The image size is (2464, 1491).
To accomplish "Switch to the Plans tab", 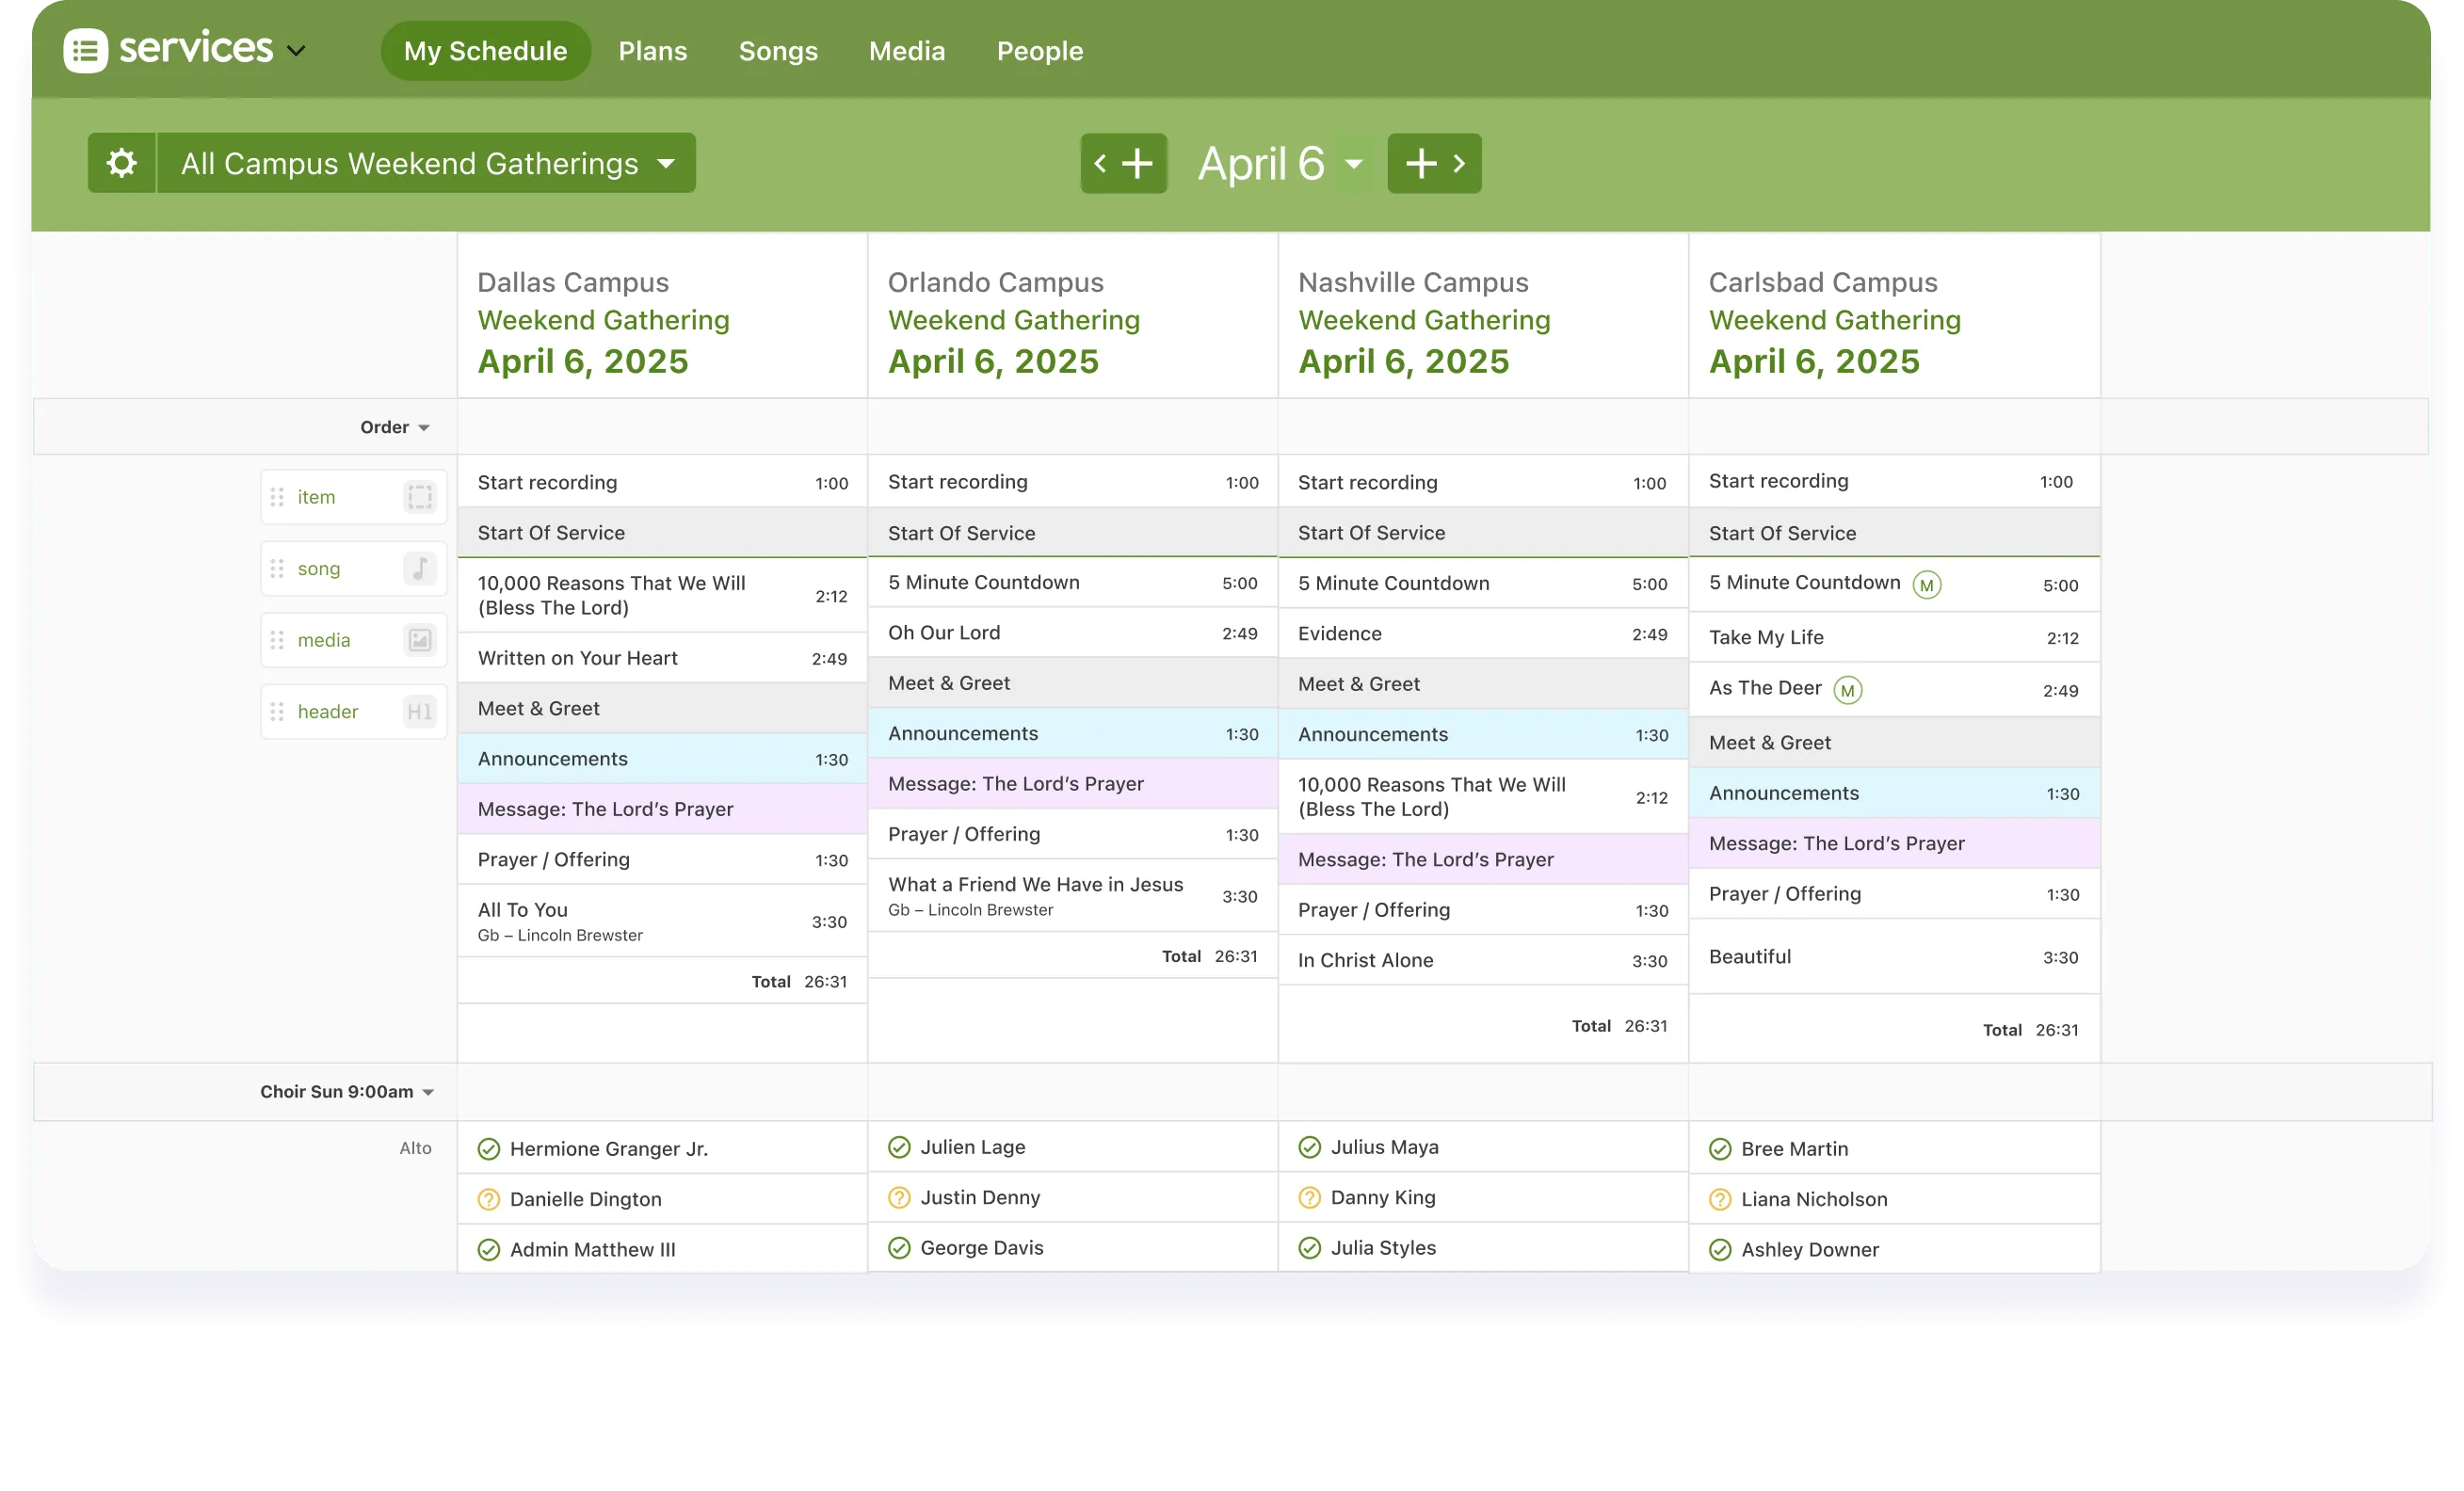I will click(652, 51).
